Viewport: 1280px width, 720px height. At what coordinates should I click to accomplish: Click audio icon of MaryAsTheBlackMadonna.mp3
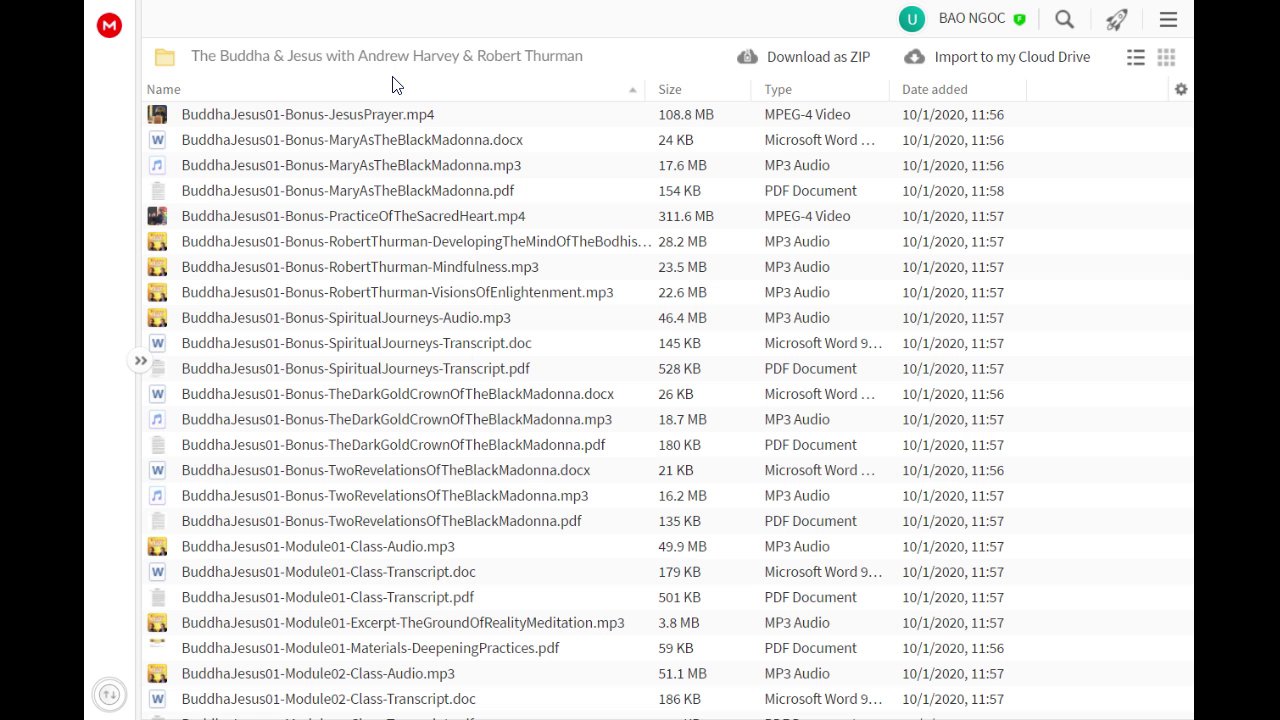point(157,165)
